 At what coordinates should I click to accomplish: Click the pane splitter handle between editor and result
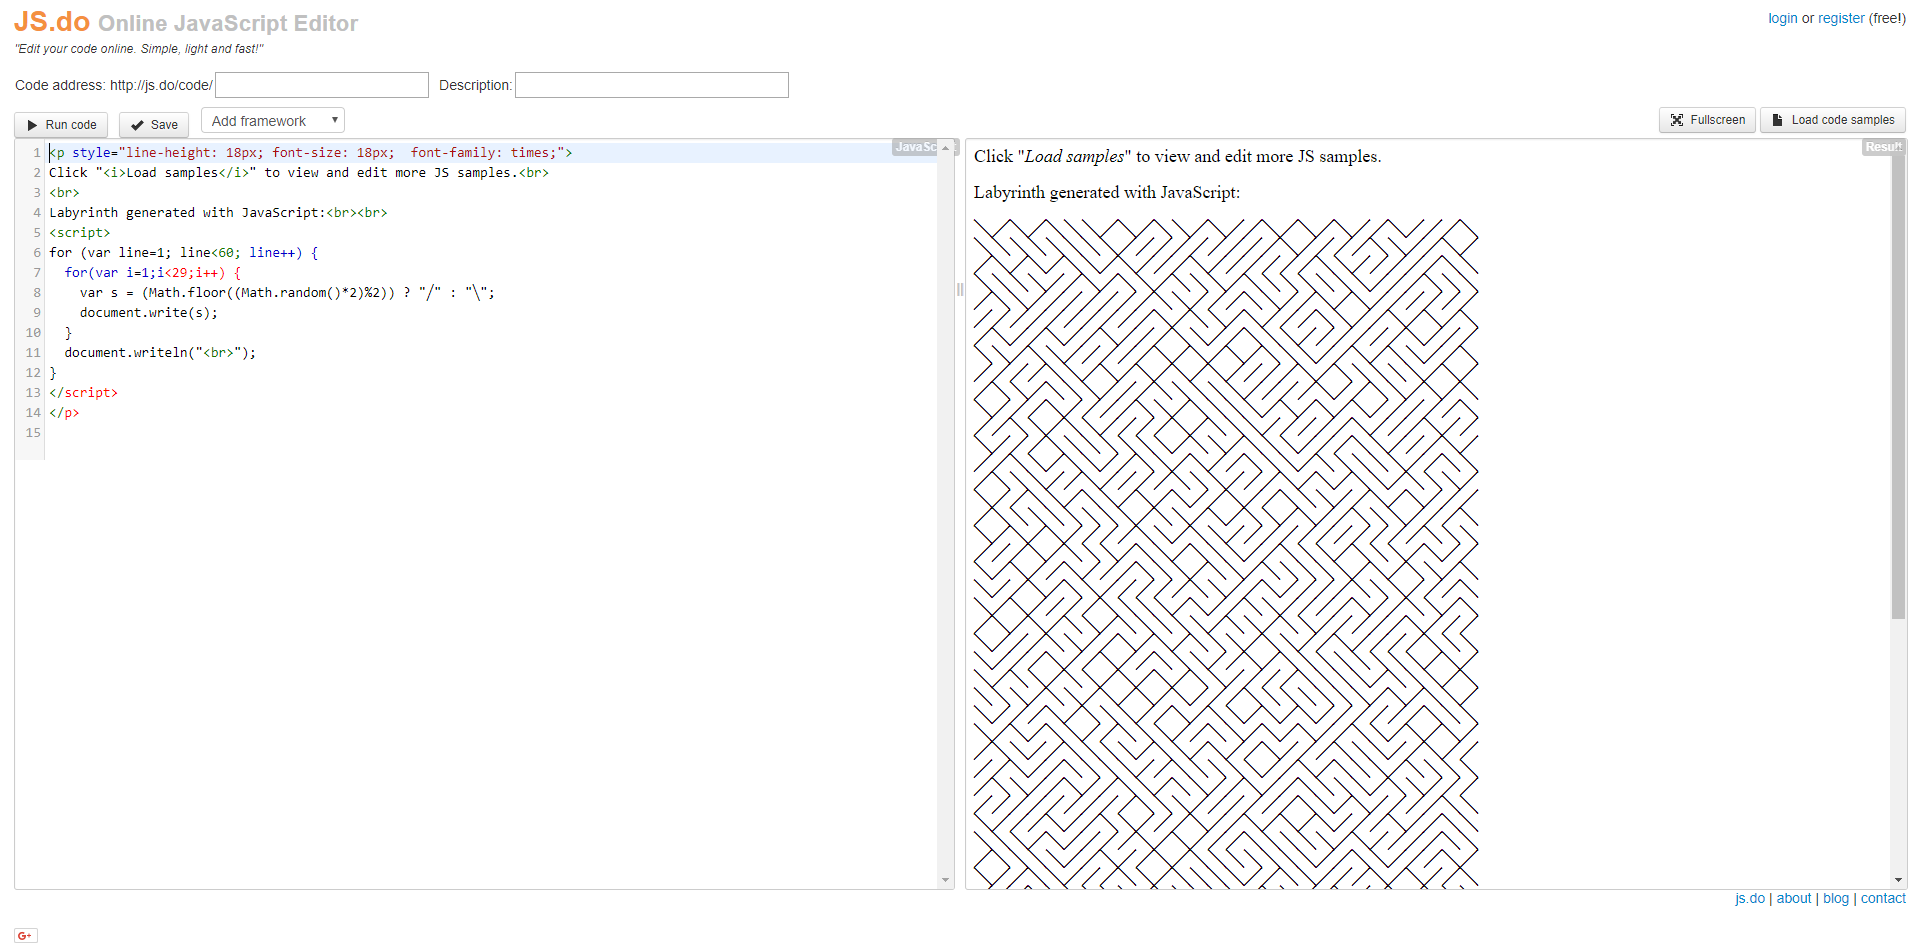[x=960, y=290]
